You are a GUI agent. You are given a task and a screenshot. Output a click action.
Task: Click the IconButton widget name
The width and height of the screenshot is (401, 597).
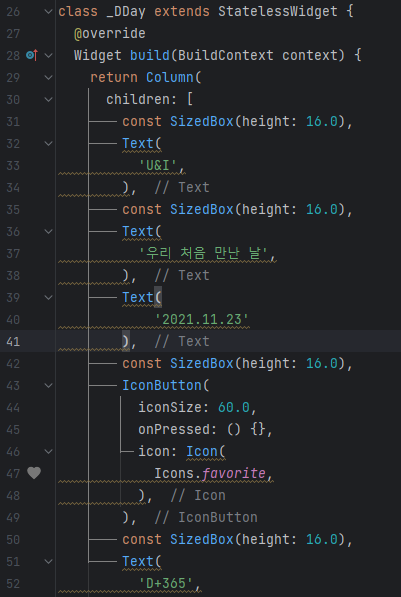click(x=162, y=385)
